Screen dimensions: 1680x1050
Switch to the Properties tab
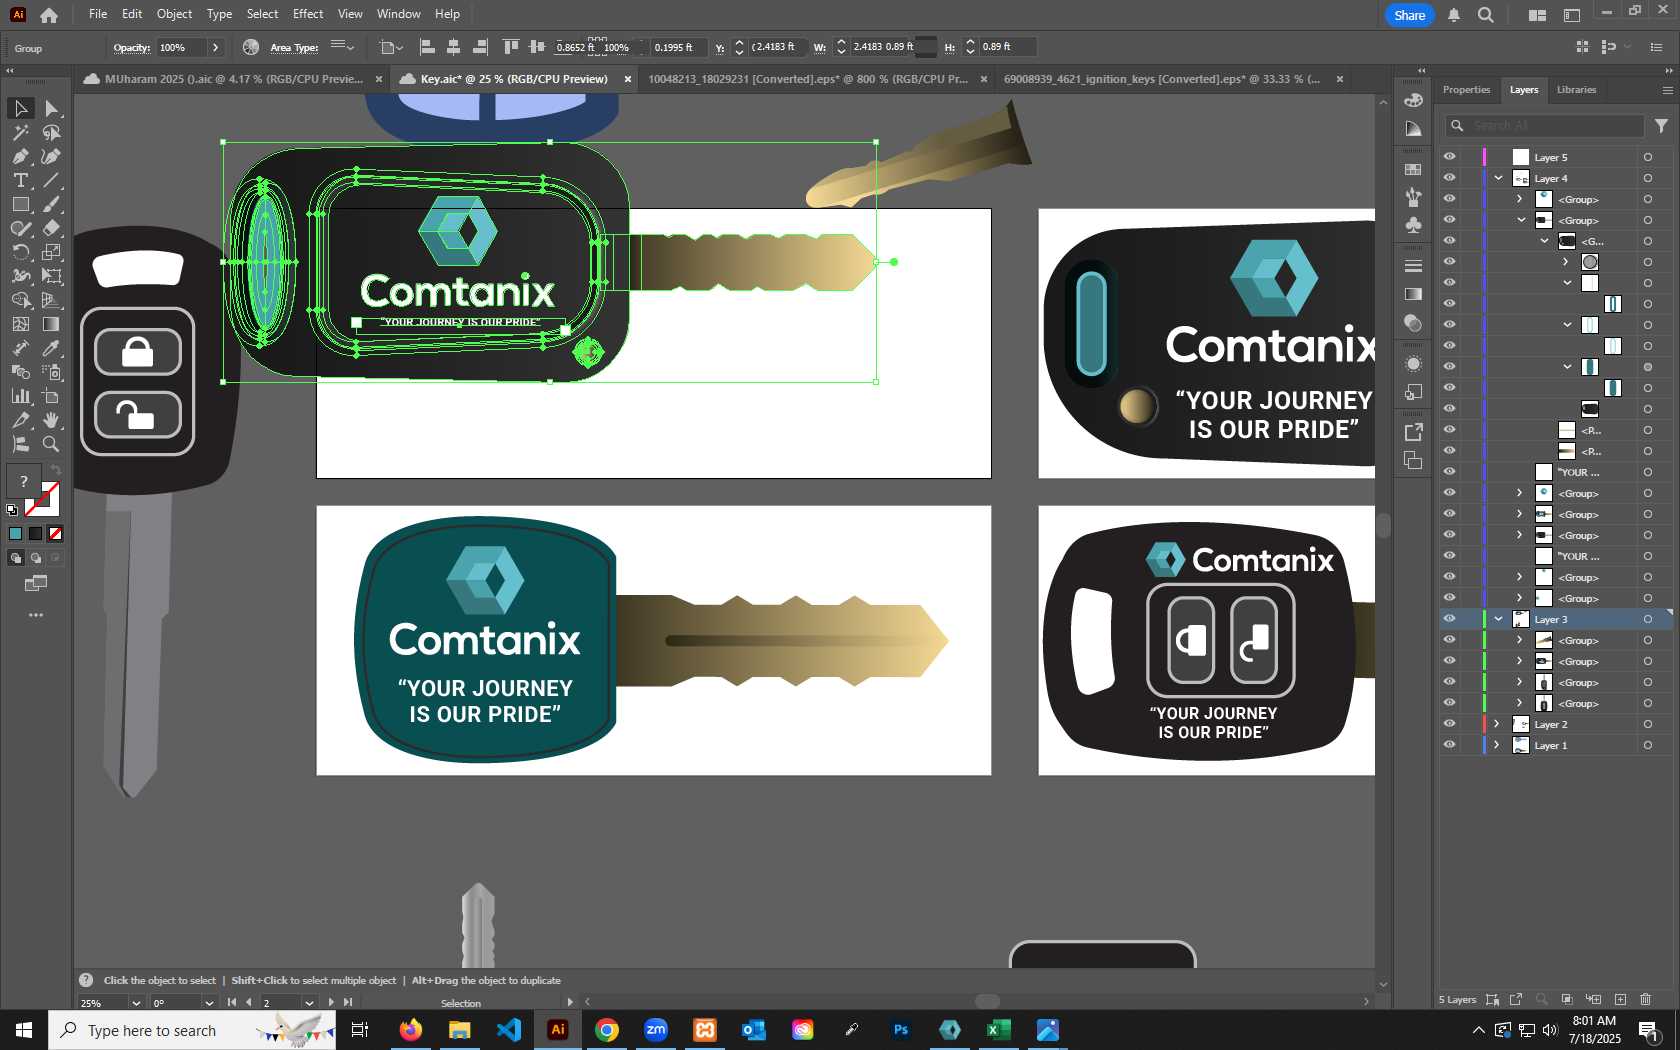[x=1466, y=90]
